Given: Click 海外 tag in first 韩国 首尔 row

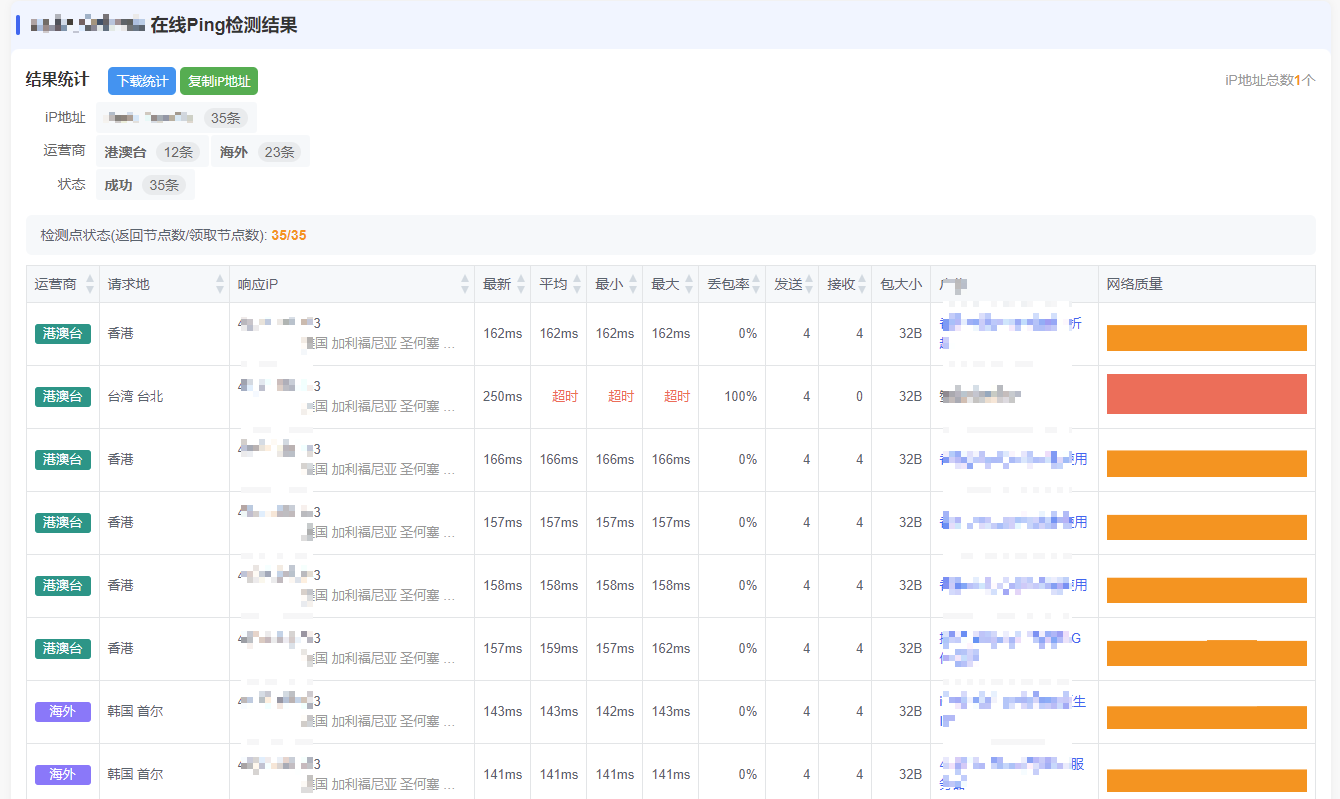Looking at the screenshot, I should point(63,711).
